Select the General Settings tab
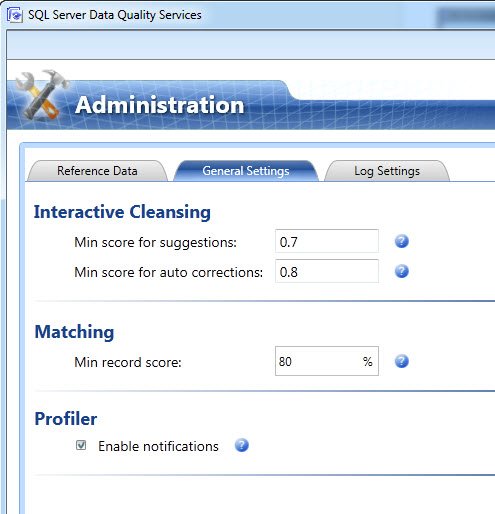Image resolution: width=495 pixels, height=514 pixels. [246, 171]
